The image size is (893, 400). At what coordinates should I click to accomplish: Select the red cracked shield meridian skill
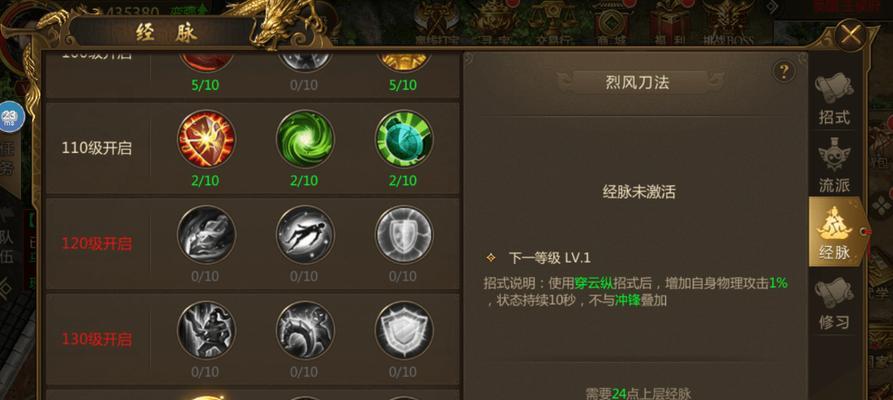(x=206, y=139)
